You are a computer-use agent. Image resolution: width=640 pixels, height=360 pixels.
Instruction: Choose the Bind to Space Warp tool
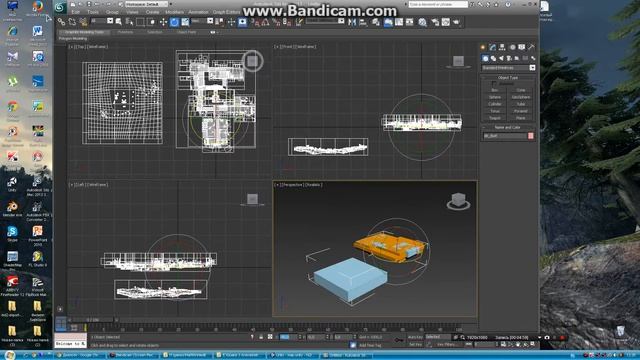[x=84, y=22]
